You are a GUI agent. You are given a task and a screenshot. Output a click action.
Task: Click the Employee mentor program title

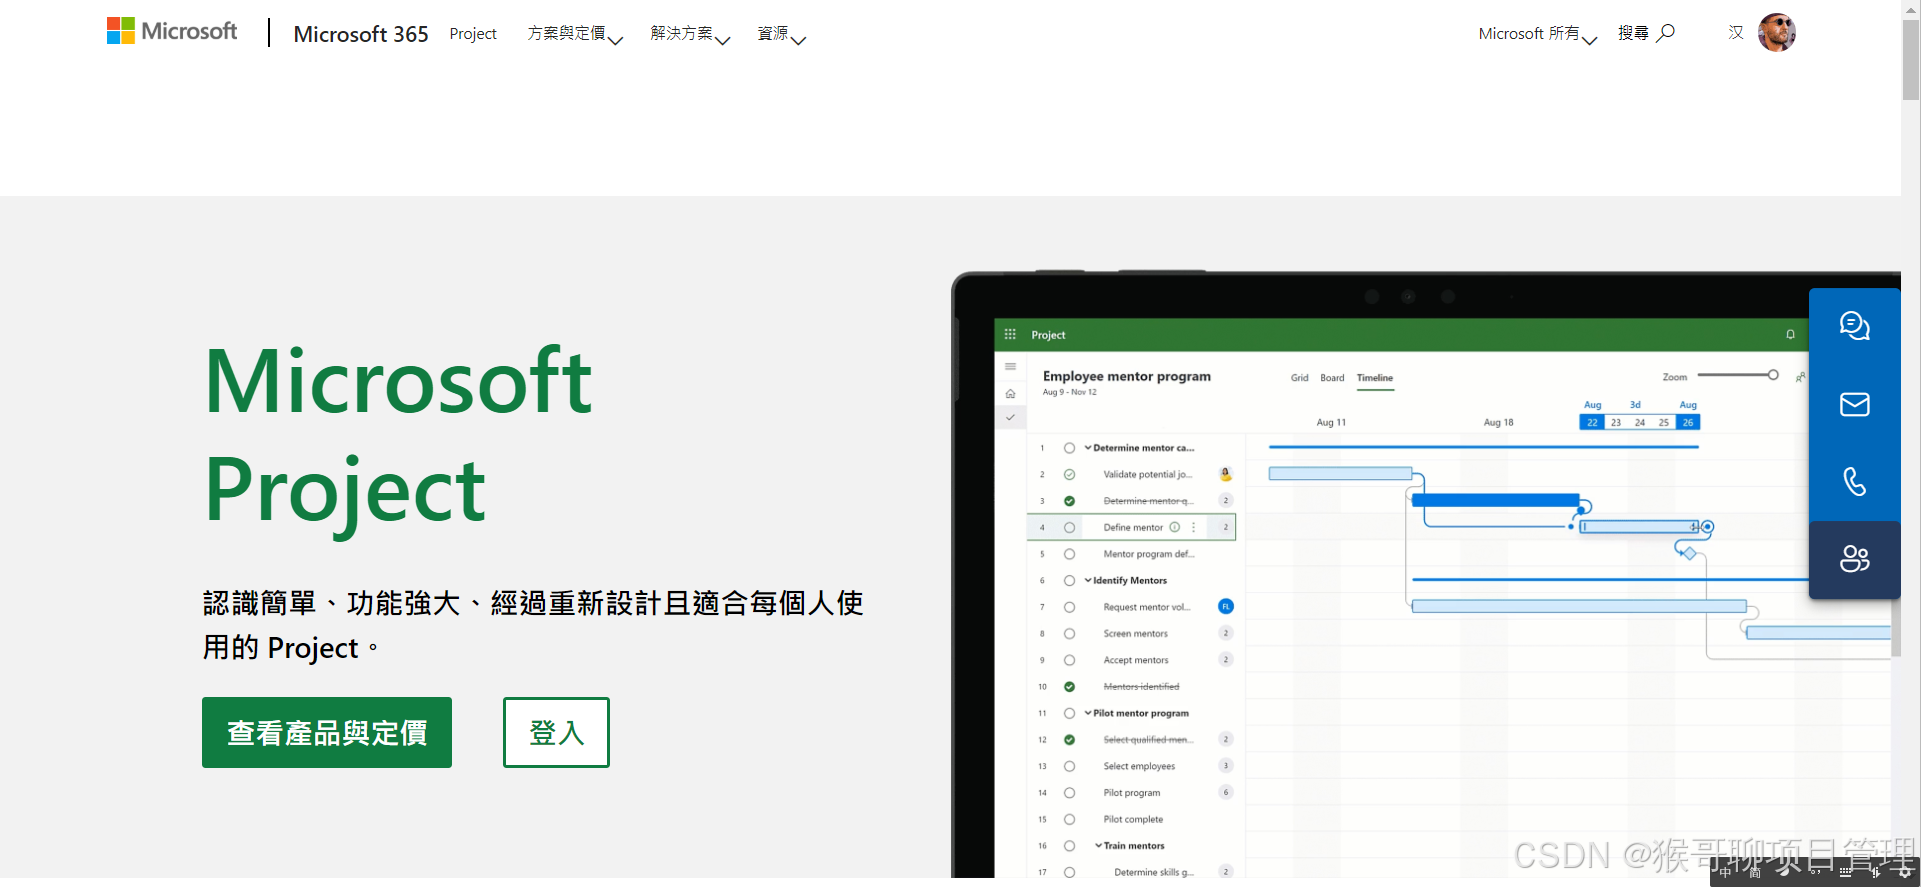(x=1126, y=376)
